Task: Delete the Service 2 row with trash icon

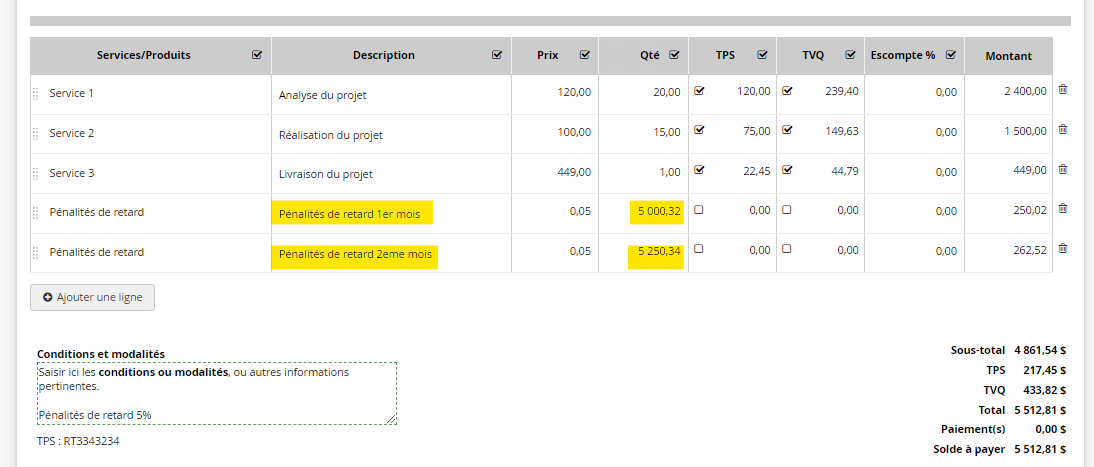Action: pyautogui.click(x=1063, y=130)
